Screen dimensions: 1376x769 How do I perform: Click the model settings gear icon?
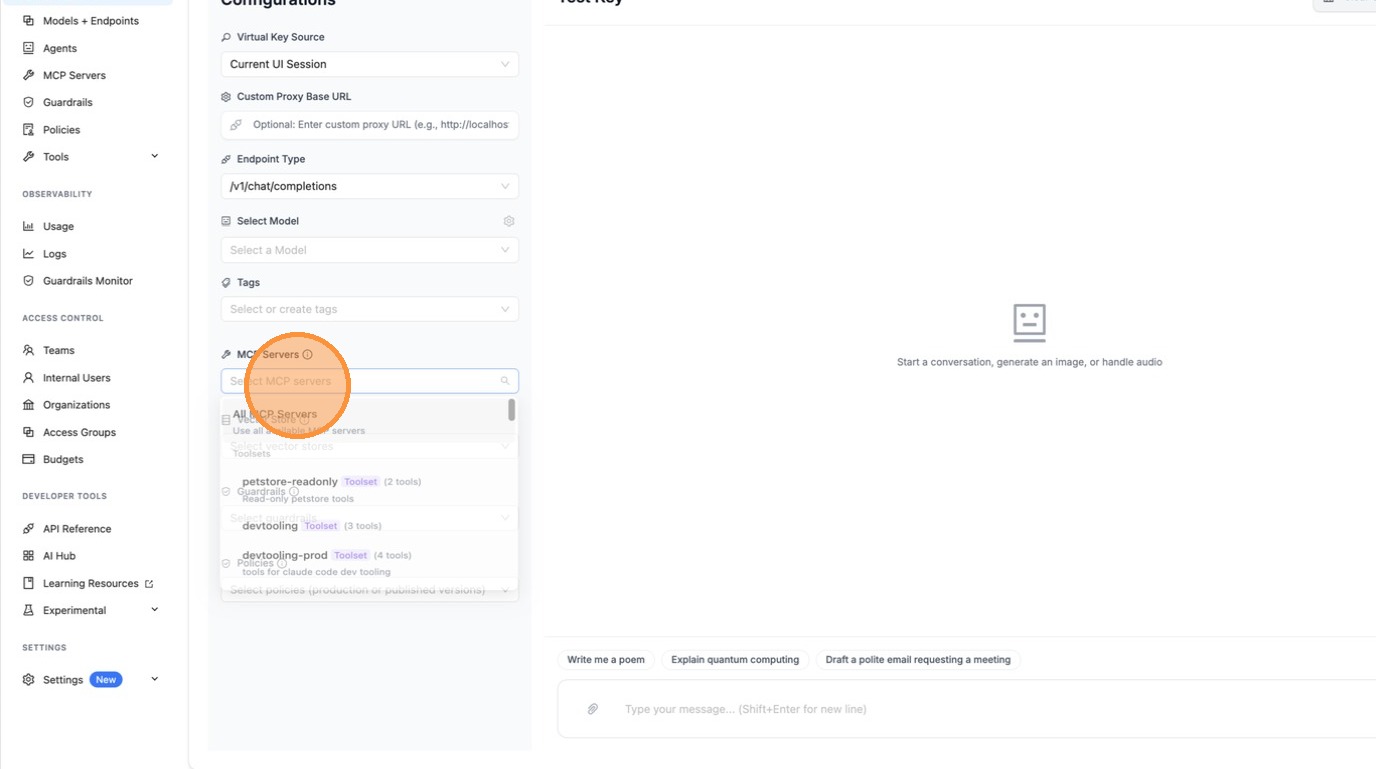coord(509,221)
